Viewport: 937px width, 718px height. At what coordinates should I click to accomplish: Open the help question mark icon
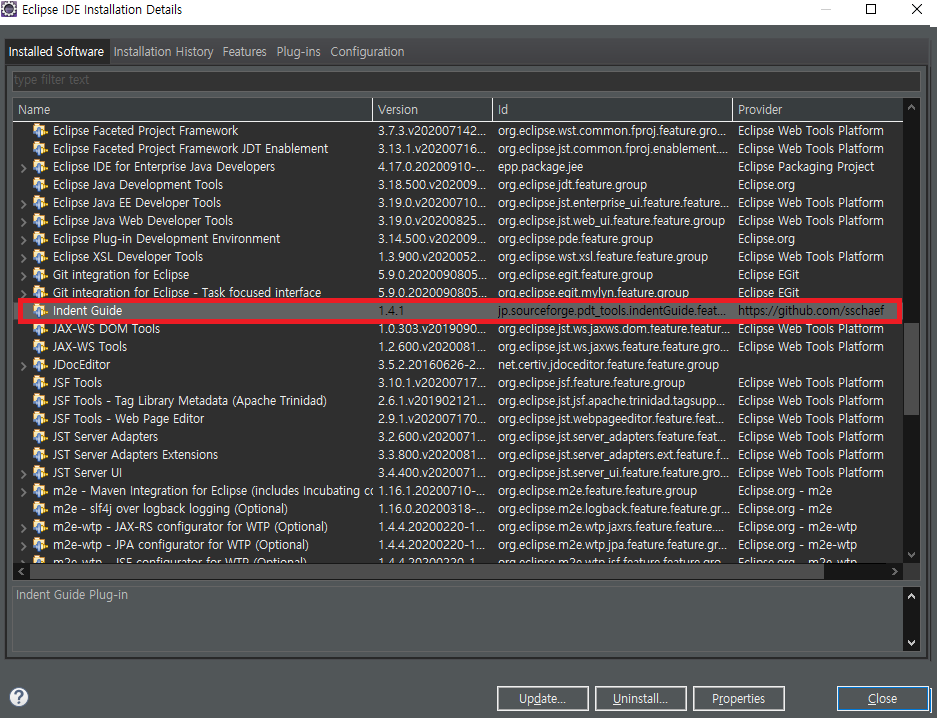tap(19, 697)
